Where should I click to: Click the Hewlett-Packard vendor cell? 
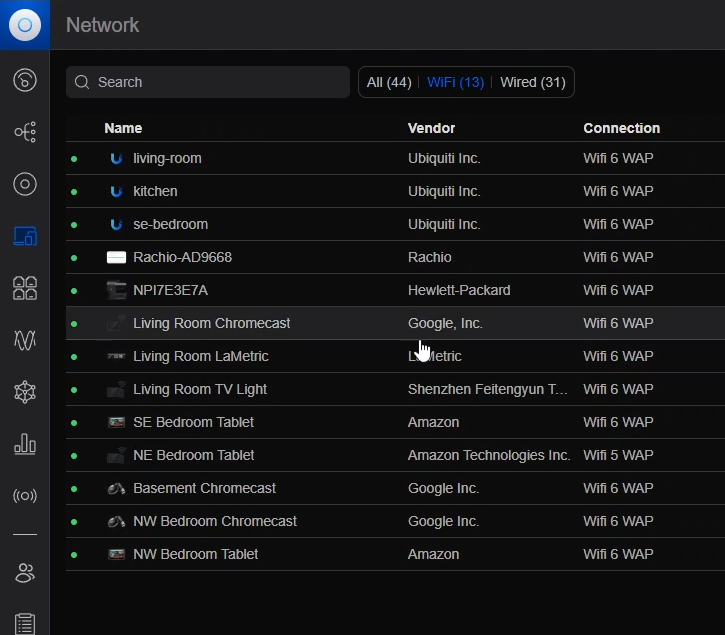coord(459,290)
